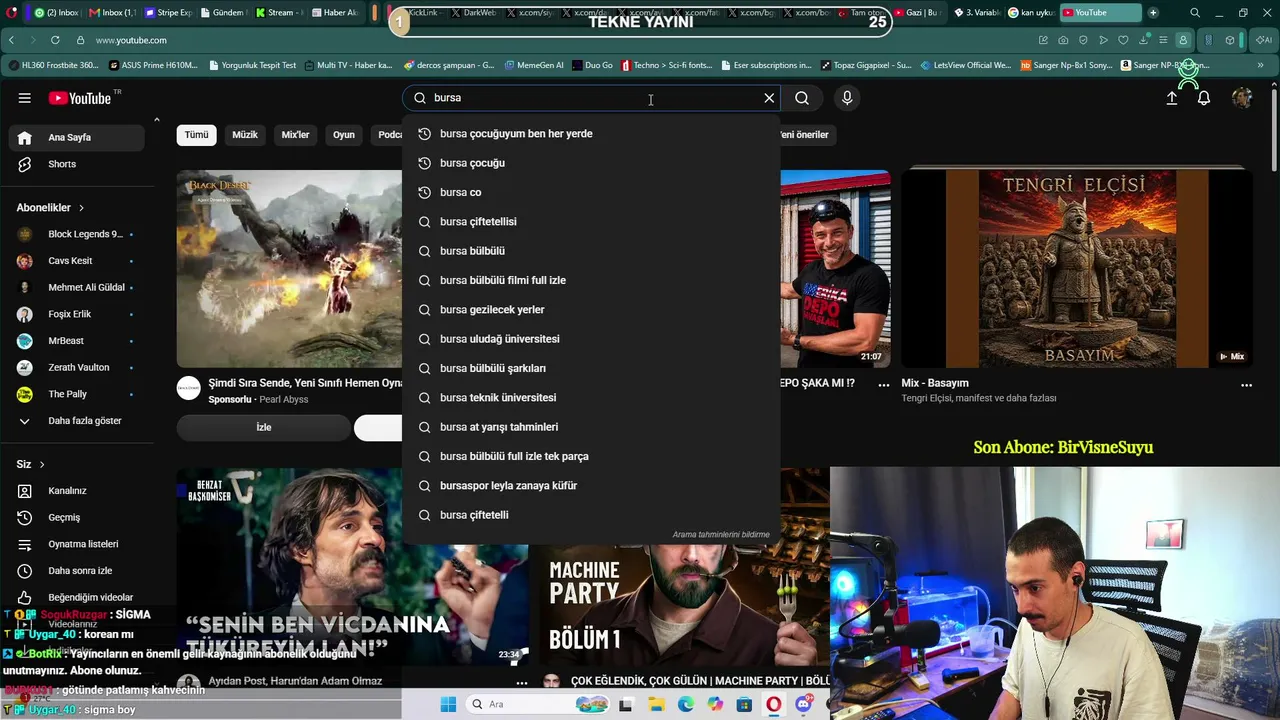Open options menu for Mix - Basayım
The height and width of the screenshot is (720, 1280).
pos(1246,384)
